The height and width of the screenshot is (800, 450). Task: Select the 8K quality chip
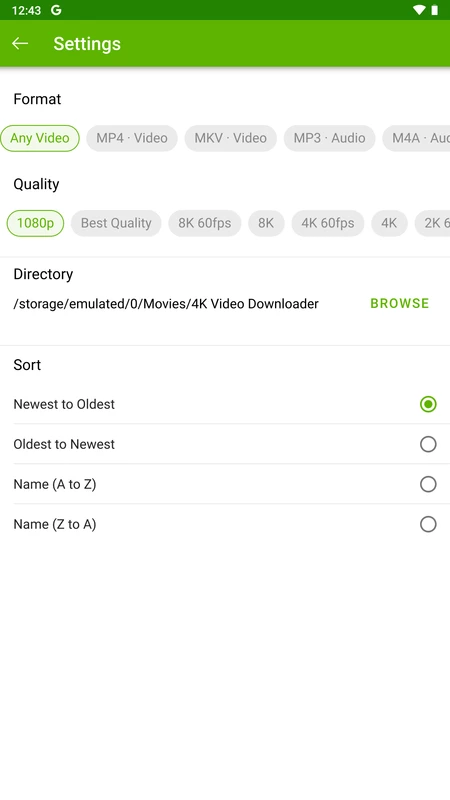click(x=266, y=223)
